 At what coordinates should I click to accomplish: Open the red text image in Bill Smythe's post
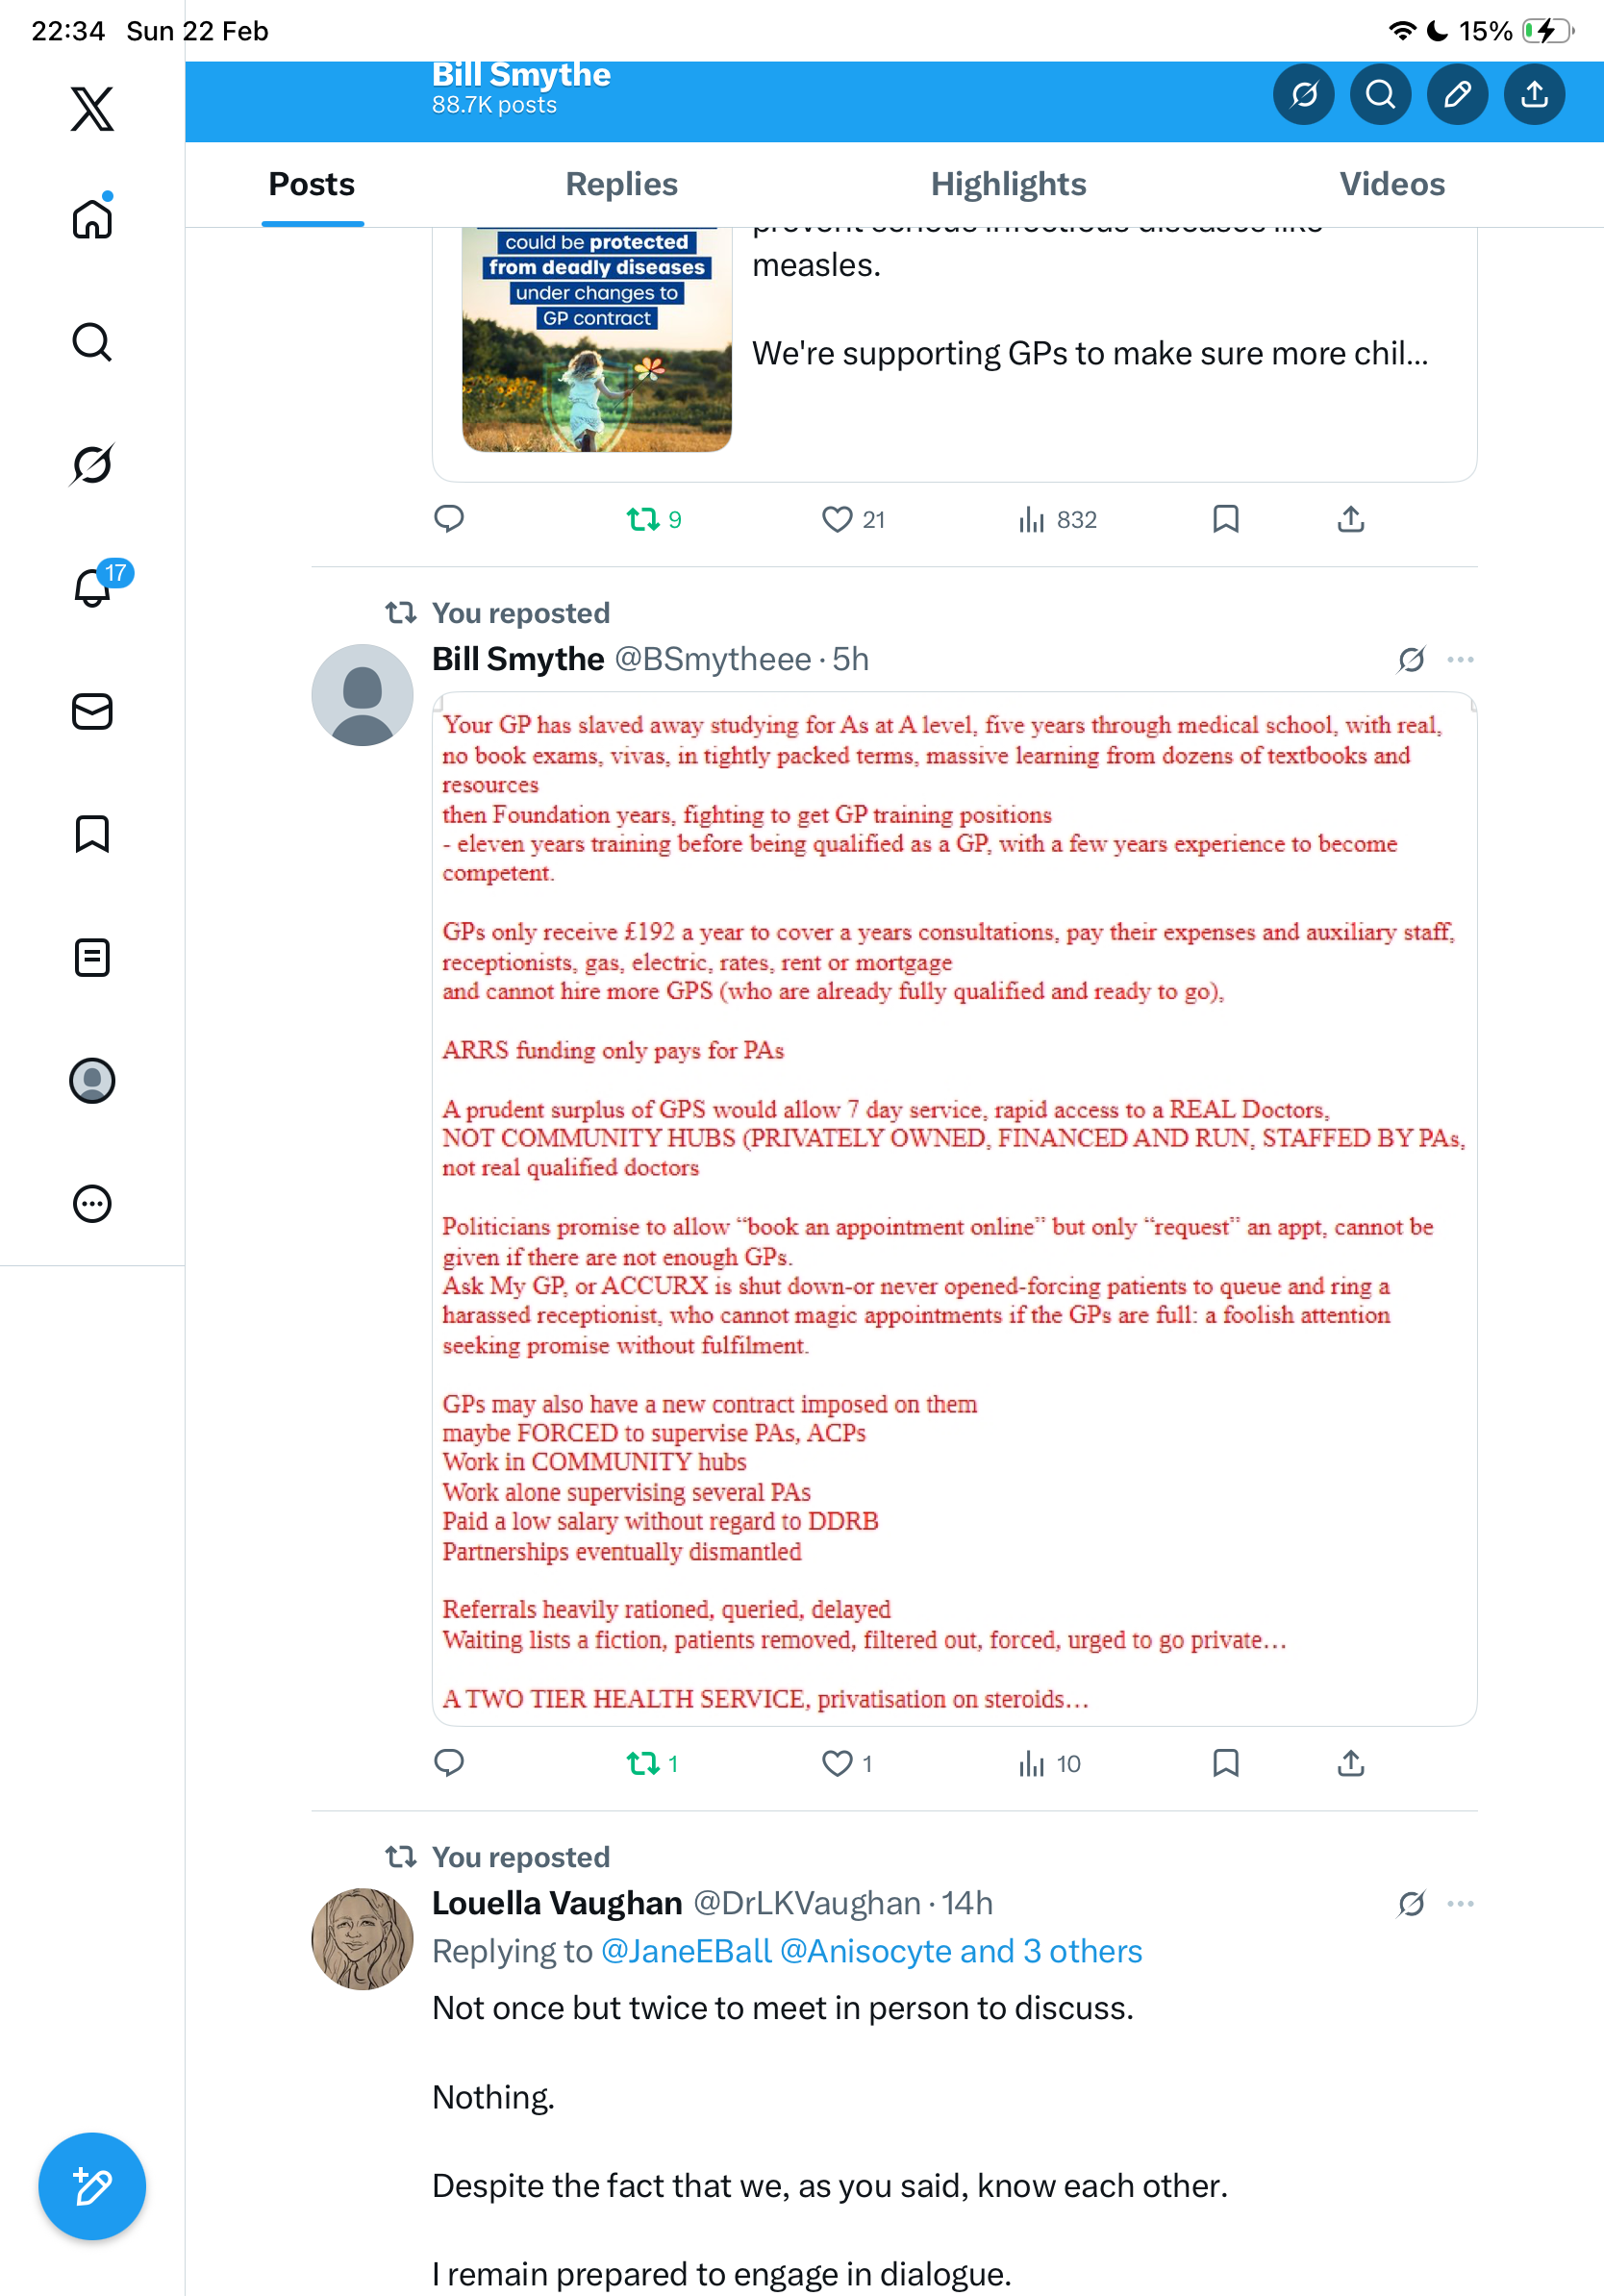click(954, 1208)
